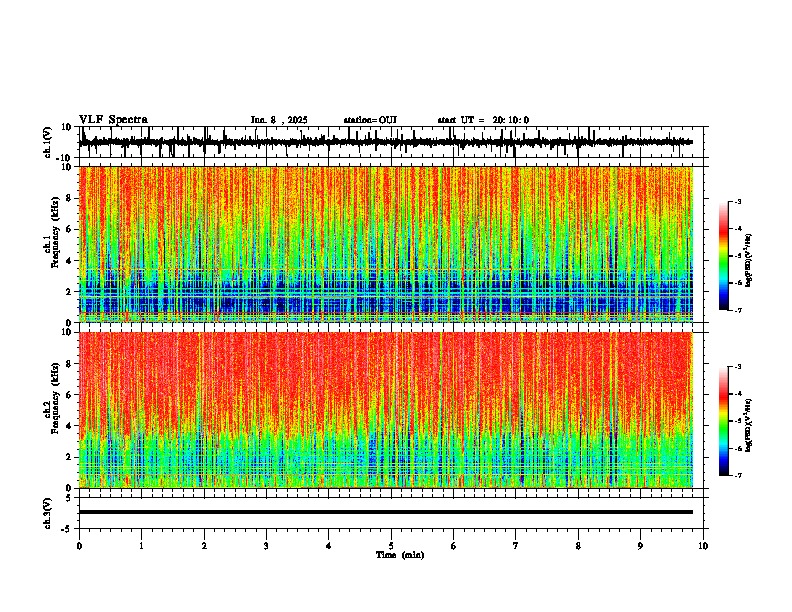The width and height of the screenshot is (792, 612).
Task: Click the ch.1 voltage waveform trace
Action: pos(386,142)
